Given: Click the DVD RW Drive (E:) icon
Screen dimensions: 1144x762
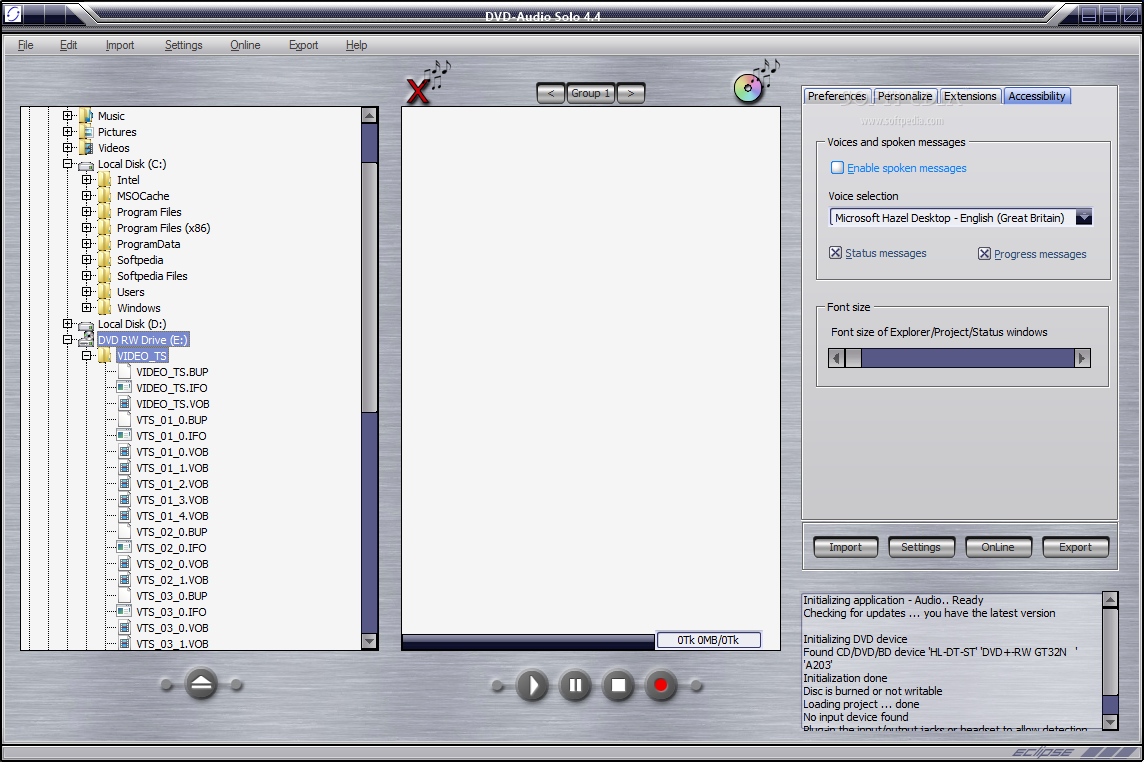Looking at the screenshot, I should pos(86,339).
